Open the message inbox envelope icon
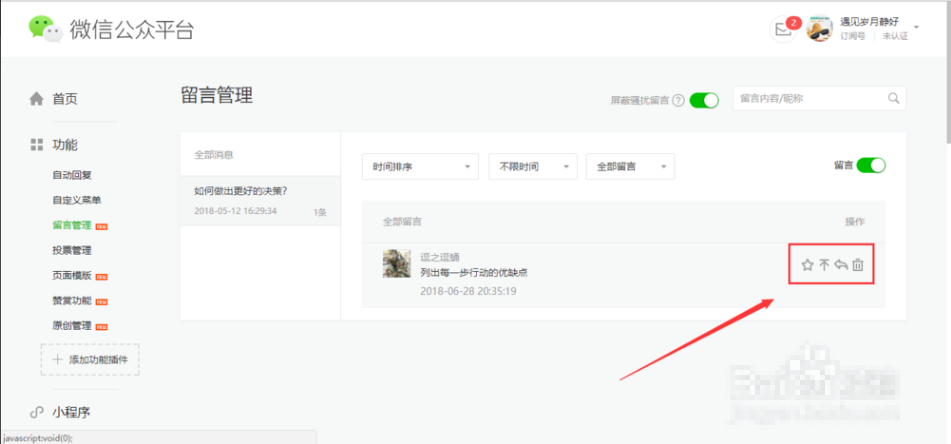The image size is (951, 444). 783,30
